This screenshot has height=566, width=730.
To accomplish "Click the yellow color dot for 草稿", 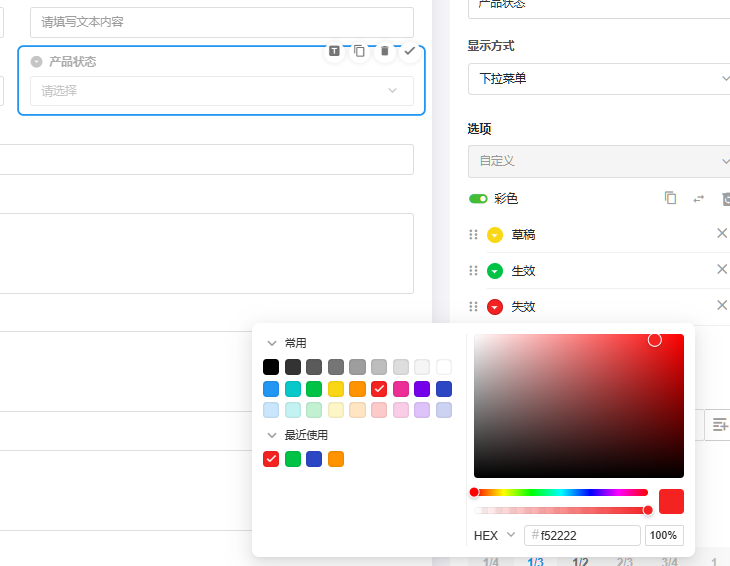I will click(495, 235).
